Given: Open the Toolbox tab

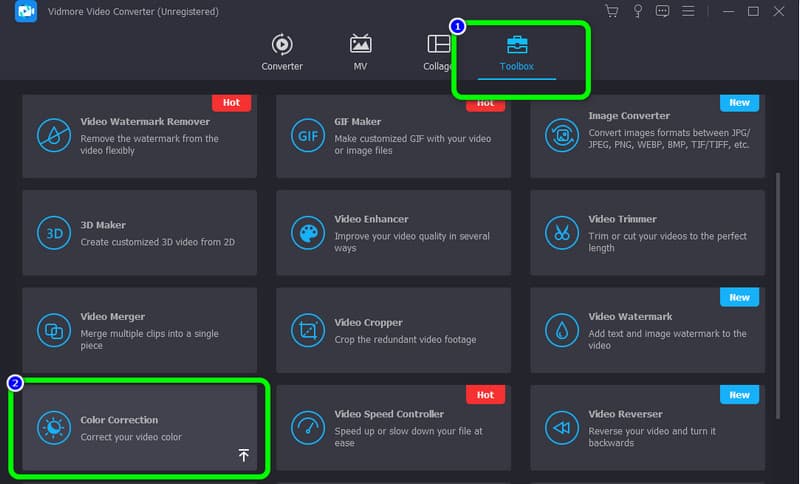Looking at the screenshot, I should 517,53.
